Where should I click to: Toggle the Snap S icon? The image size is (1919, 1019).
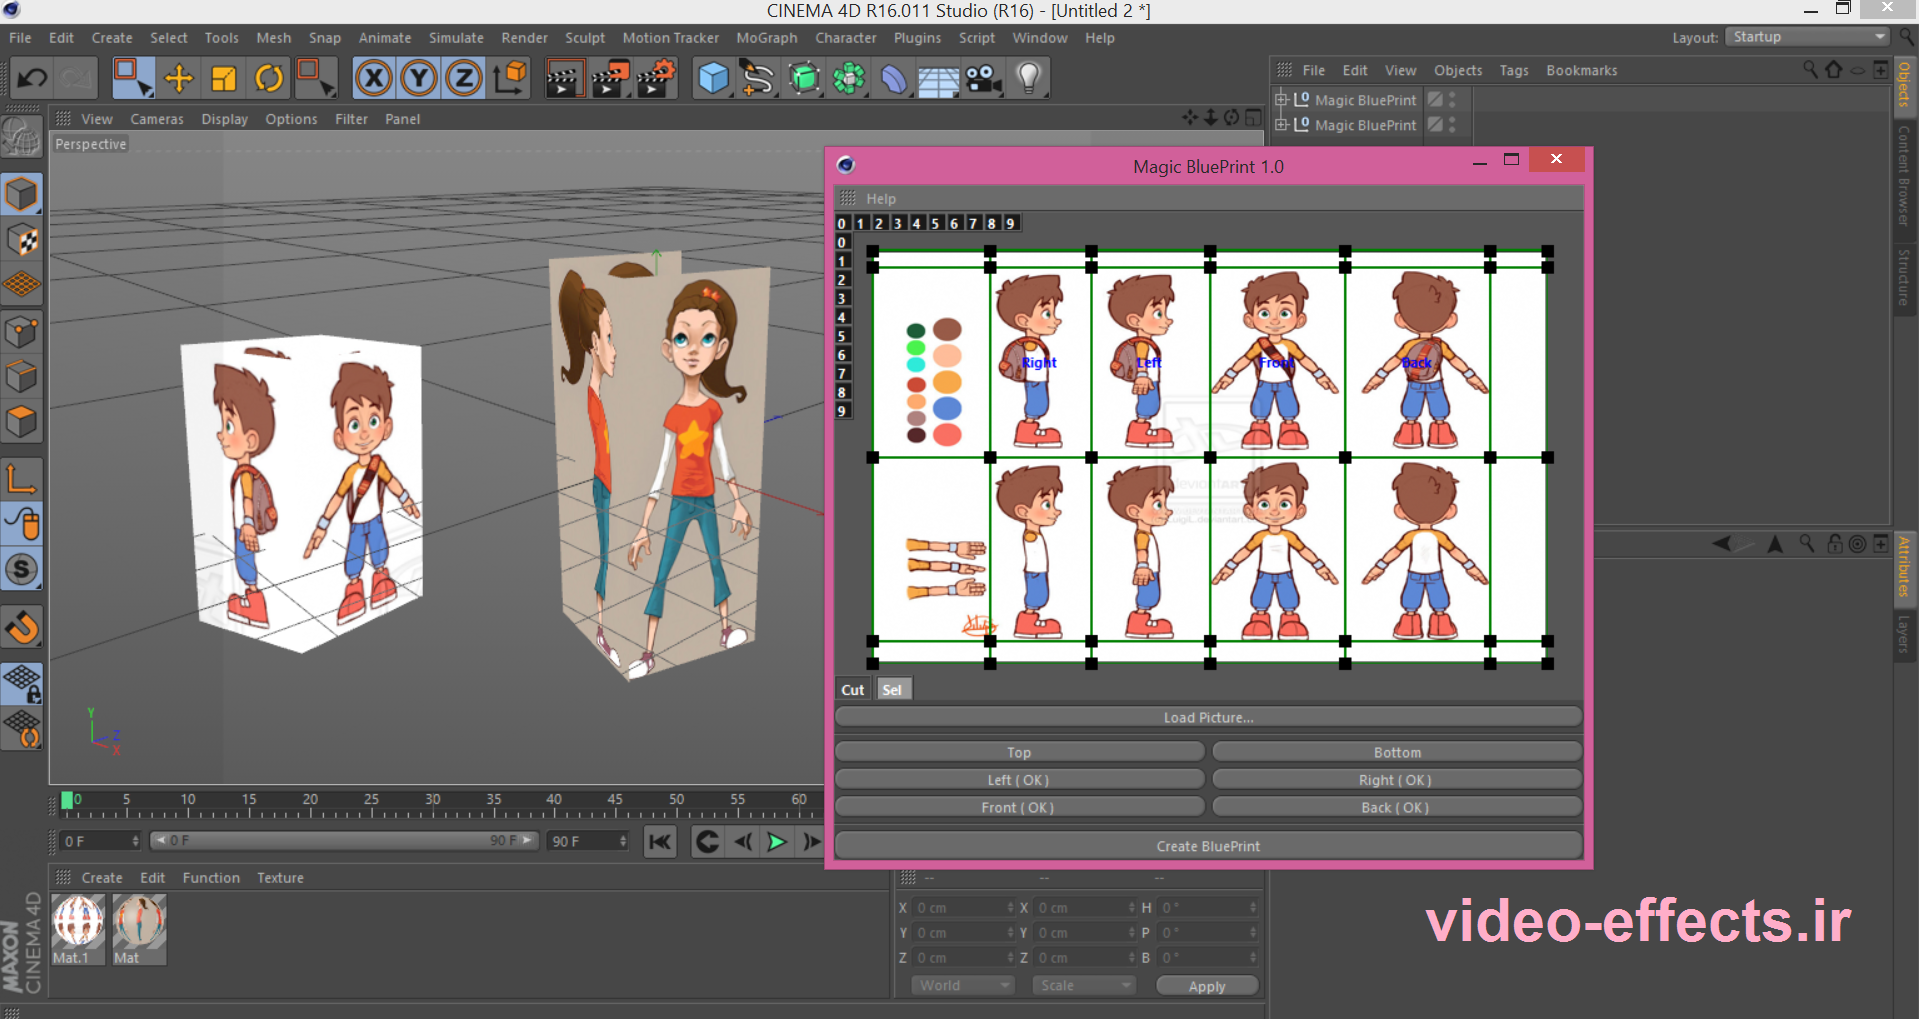[22, 570]
